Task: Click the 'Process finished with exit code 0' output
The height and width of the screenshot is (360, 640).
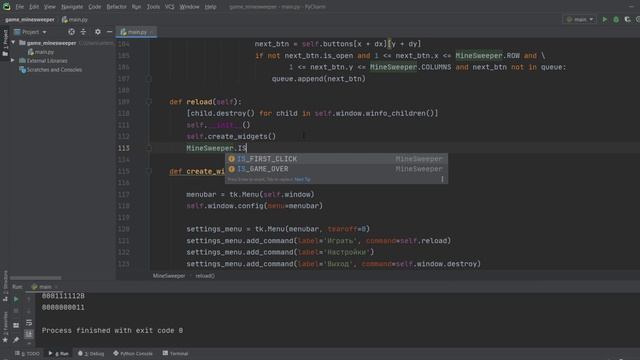Action: [112, 331]
